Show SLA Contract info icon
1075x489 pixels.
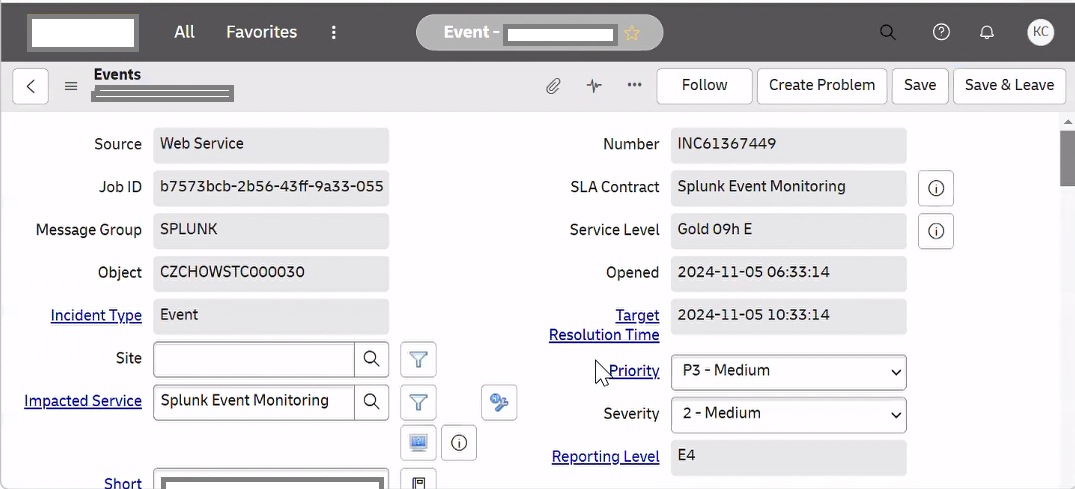tap(936, 188)
